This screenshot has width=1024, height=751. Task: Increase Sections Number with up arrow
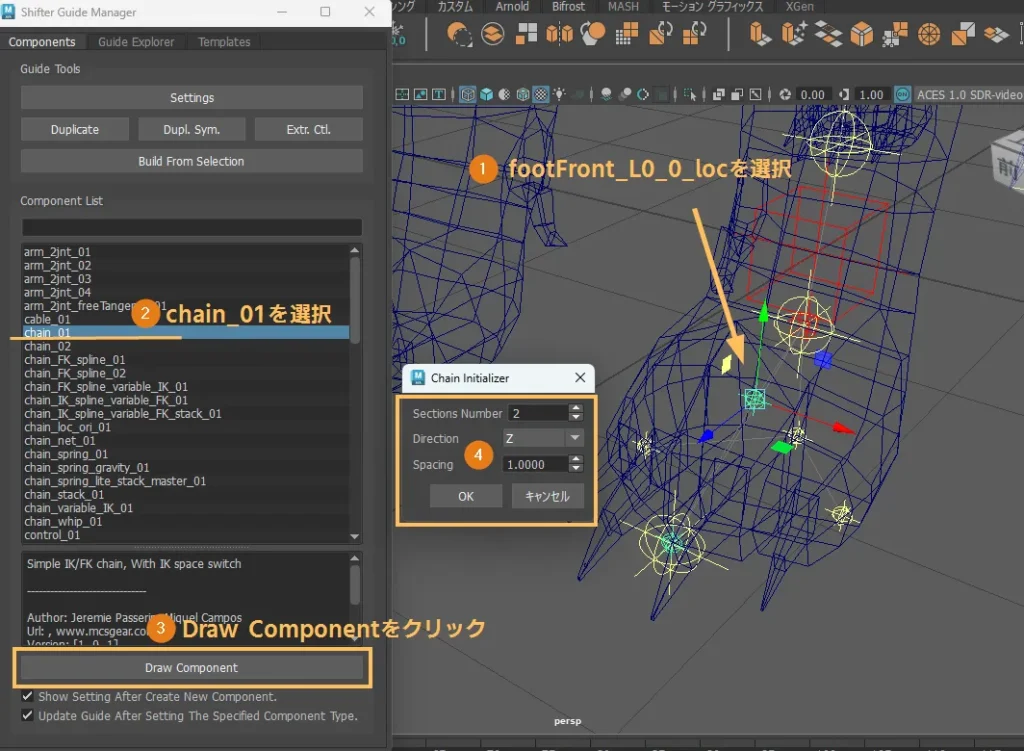coord(575,409)
